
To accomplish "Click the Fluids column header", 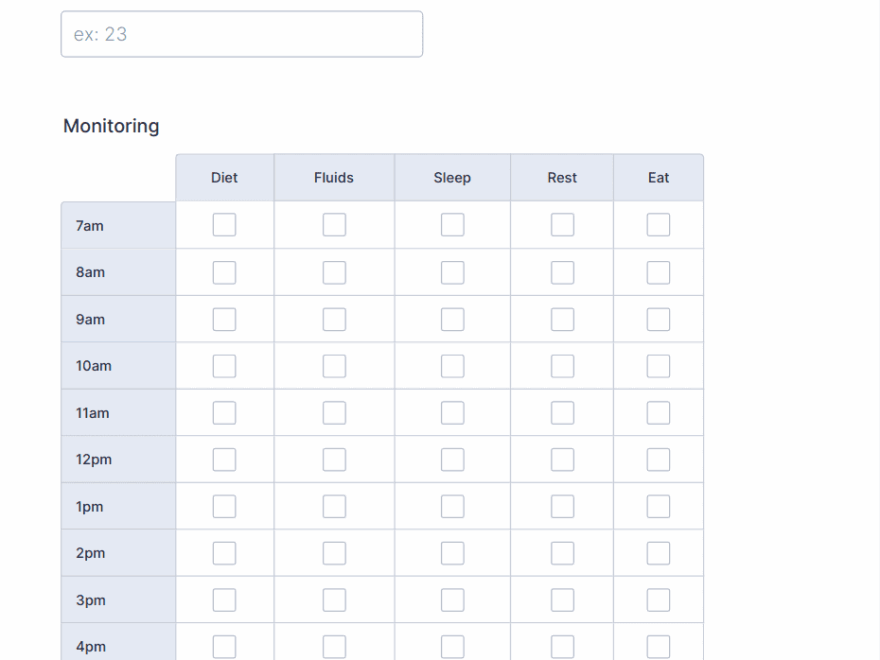I will click(334, 178).
